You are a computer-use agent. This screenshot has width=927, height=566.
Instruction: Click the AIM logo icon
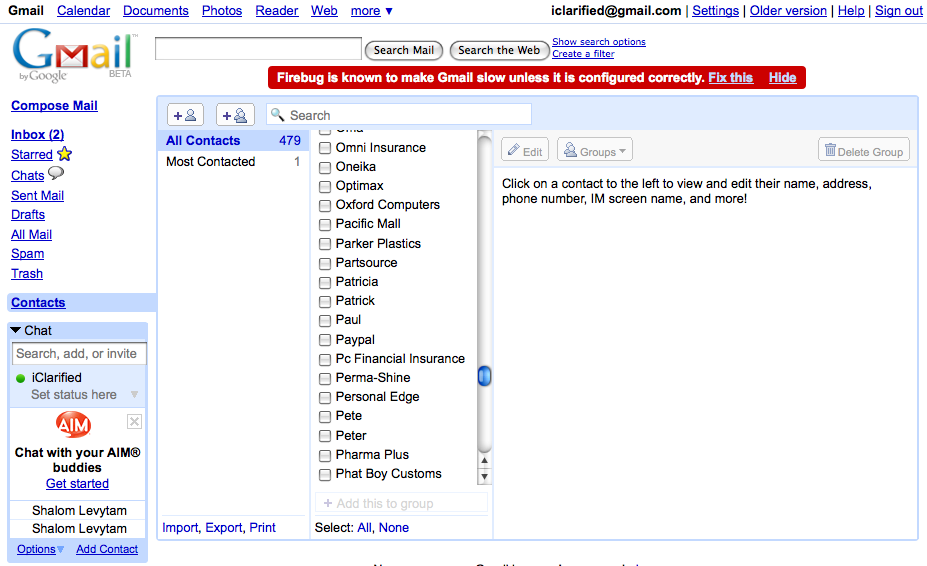tap(73, 424)
